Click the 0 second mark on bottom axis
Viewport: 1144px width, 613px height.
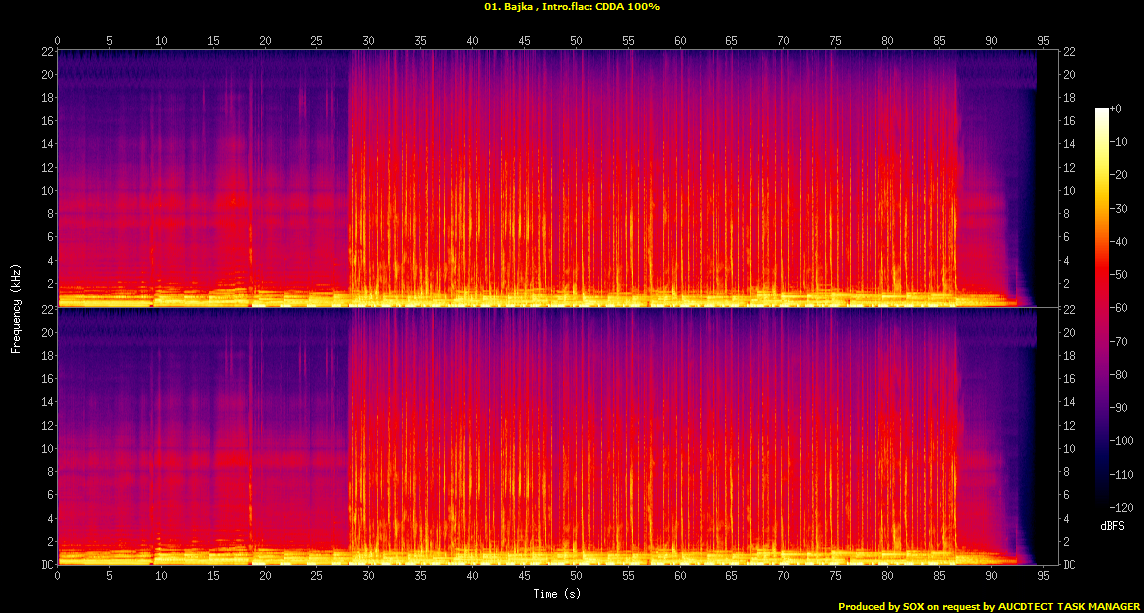coord(58,576)
